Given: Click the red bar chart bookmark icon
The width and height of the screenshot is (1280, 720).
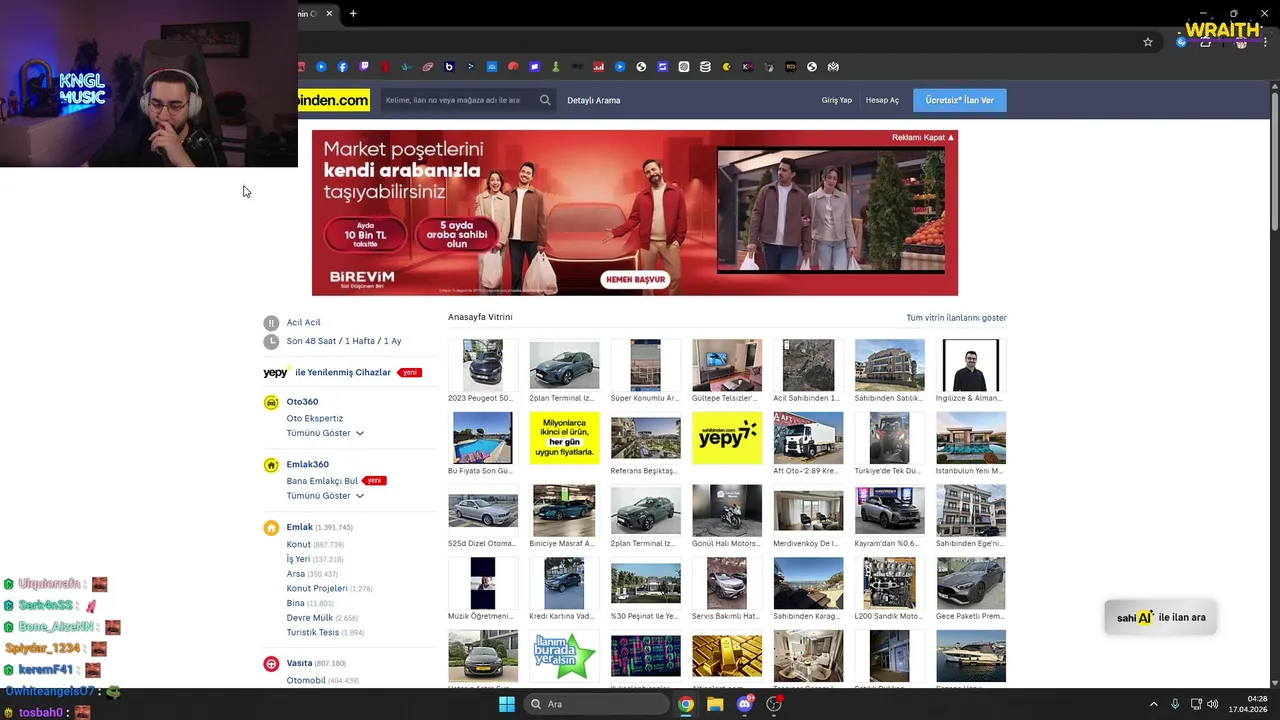Looking at the screenshot, I should [x=599, y=67].
